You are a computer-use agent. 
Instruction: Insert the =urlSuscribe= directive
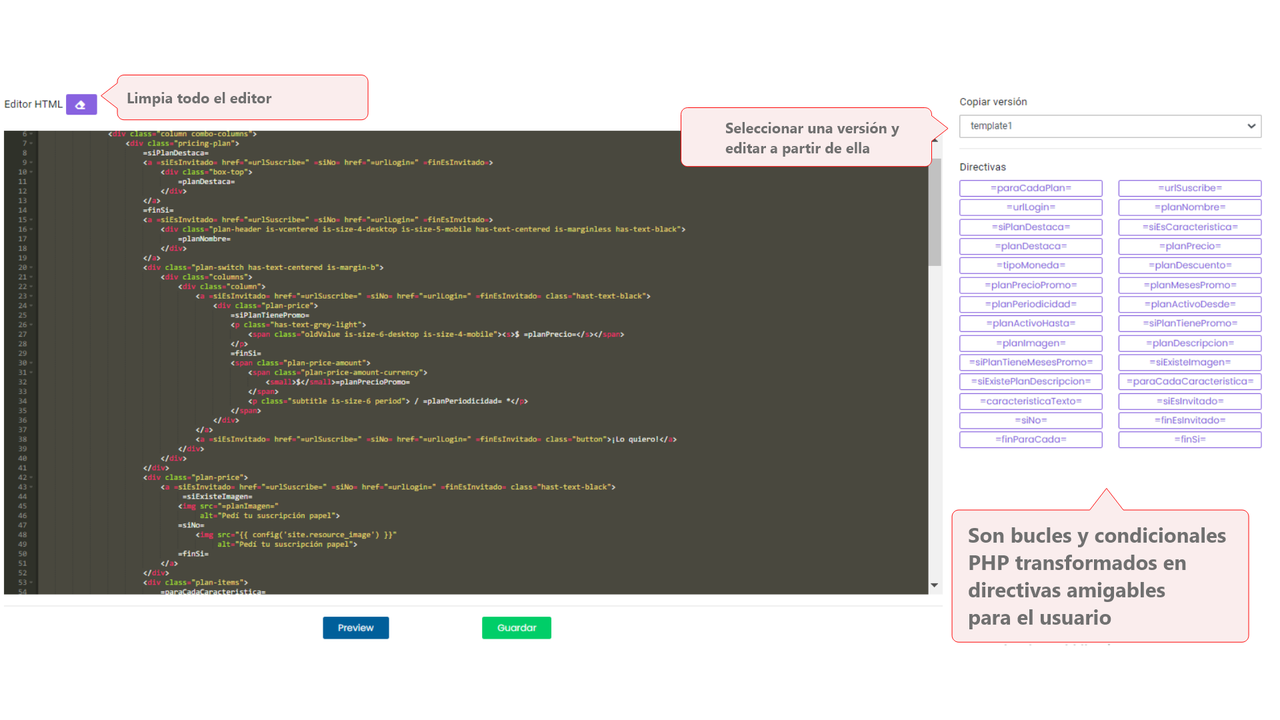pos(1189,188)
